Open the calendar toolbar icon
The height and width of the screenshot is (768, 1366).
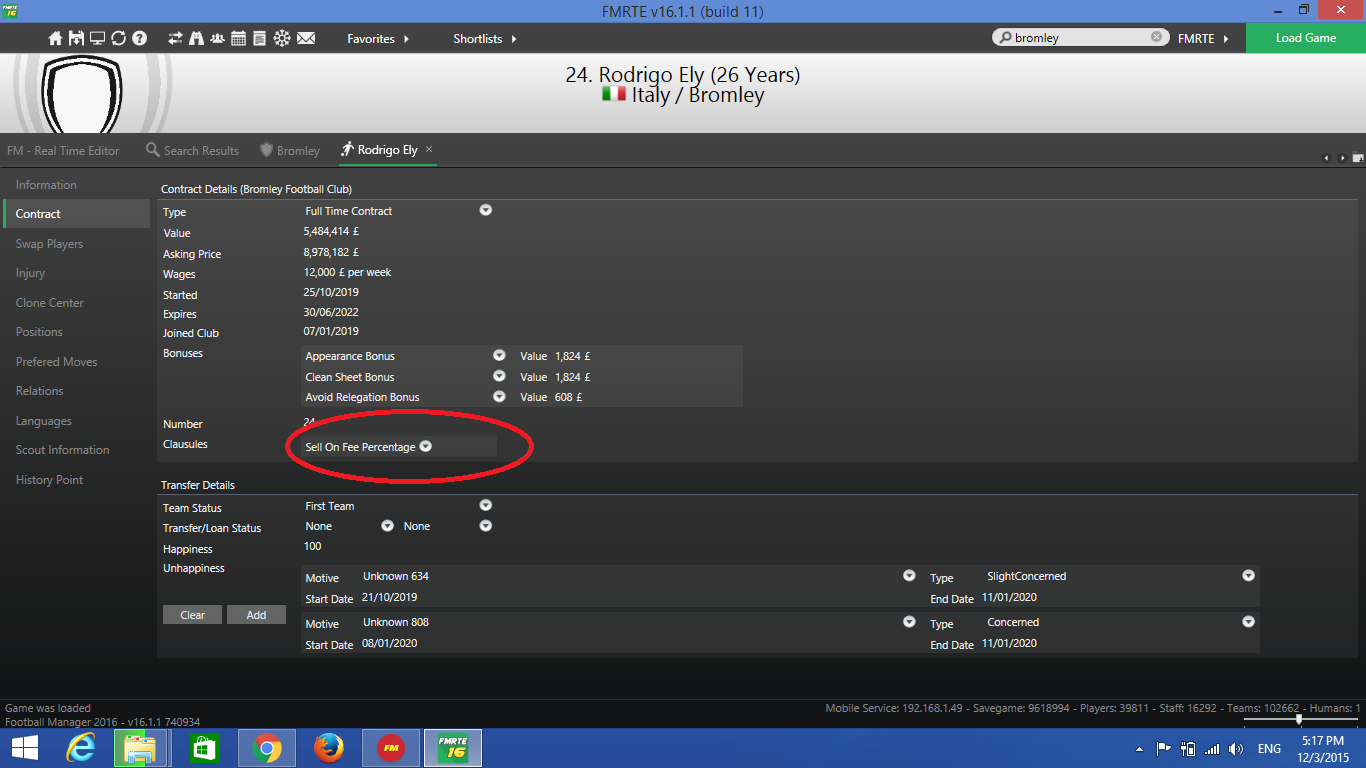click(238, 38)
